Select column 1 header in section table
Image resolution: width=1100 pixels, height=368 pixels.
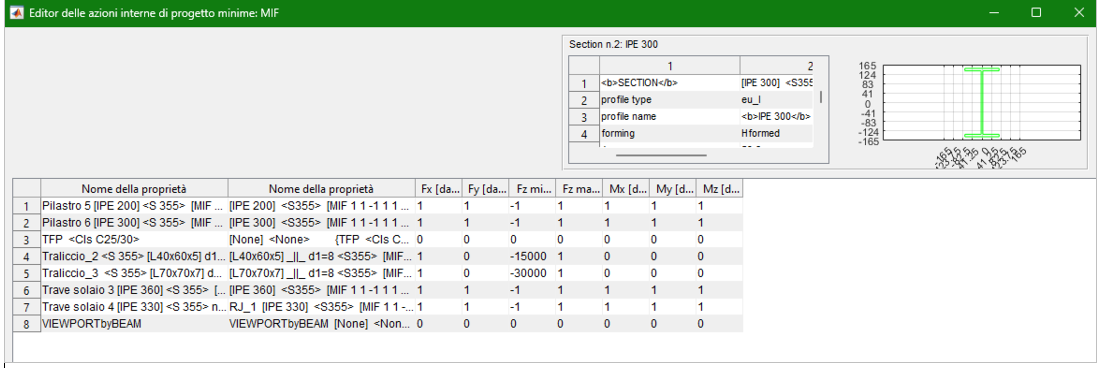point(669,66)
